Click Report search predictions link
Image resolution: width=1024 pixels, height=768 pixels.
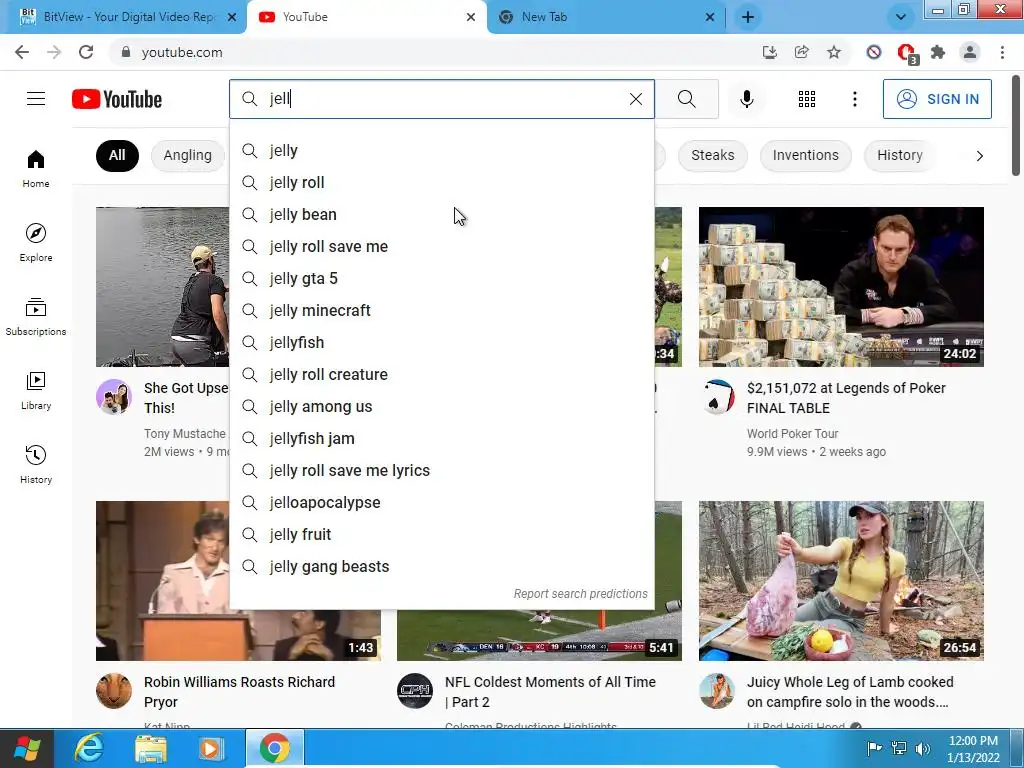[x=580, y=594]
